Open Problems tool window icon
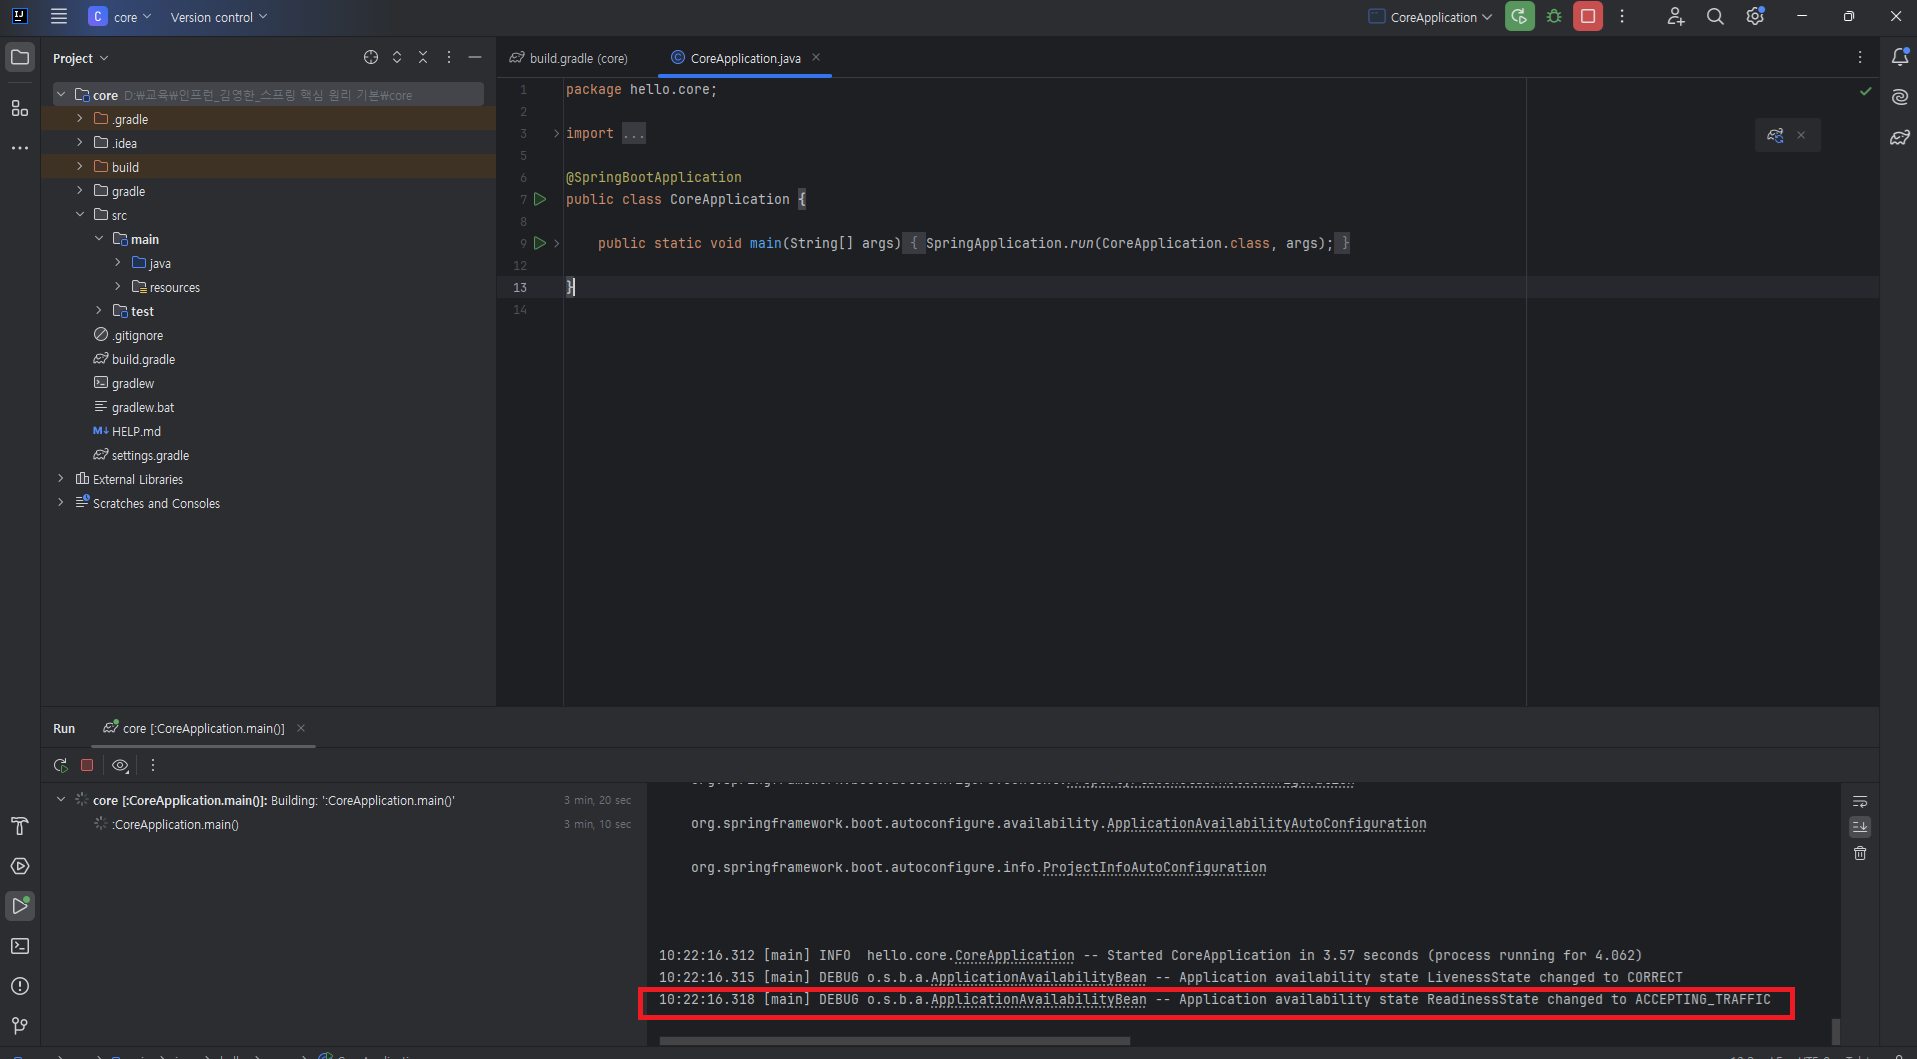1917x1059 pixels. [x=20, y=986]
